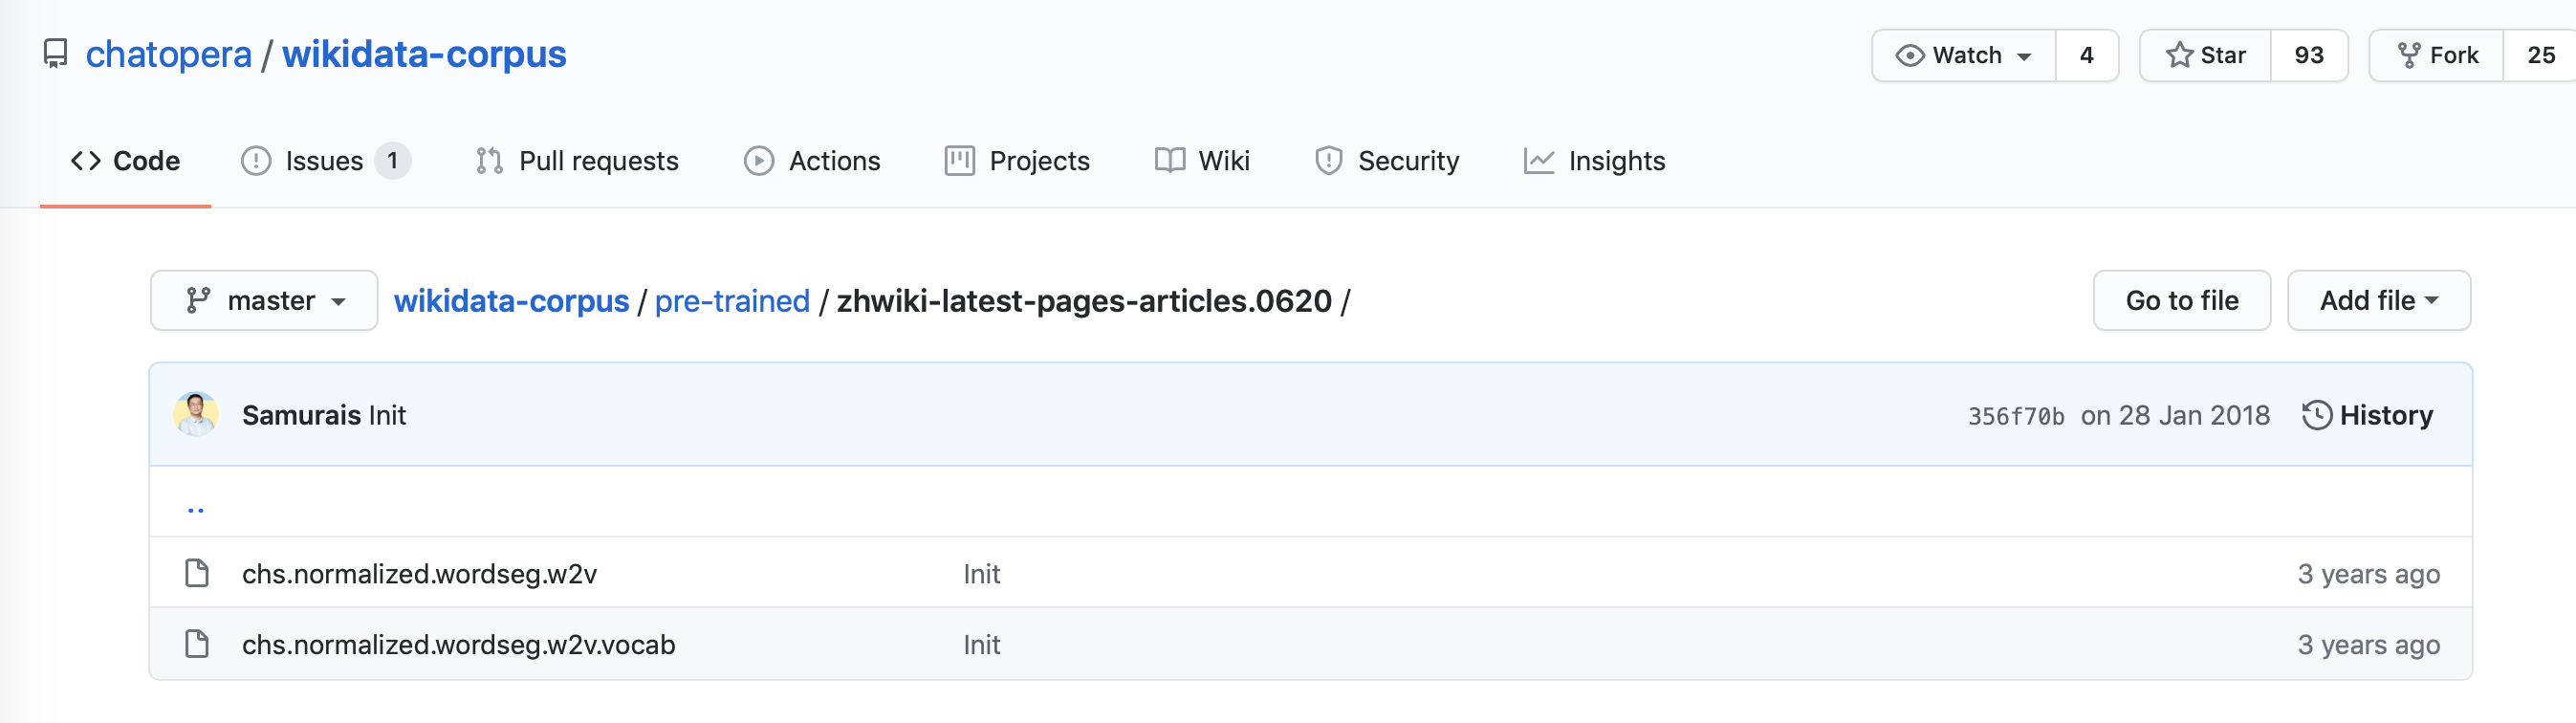
Task: Click the repository book icon beside chatopera
Action: point(56,54)
